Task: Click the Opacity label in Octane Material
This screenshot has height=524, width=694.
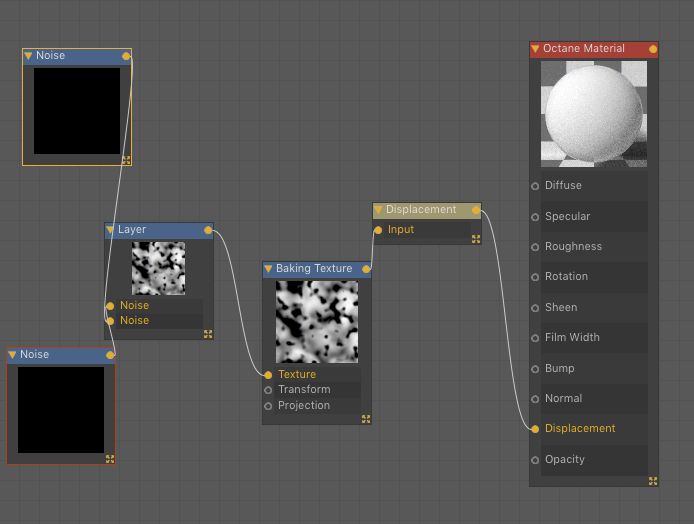Action: [565, 460]
